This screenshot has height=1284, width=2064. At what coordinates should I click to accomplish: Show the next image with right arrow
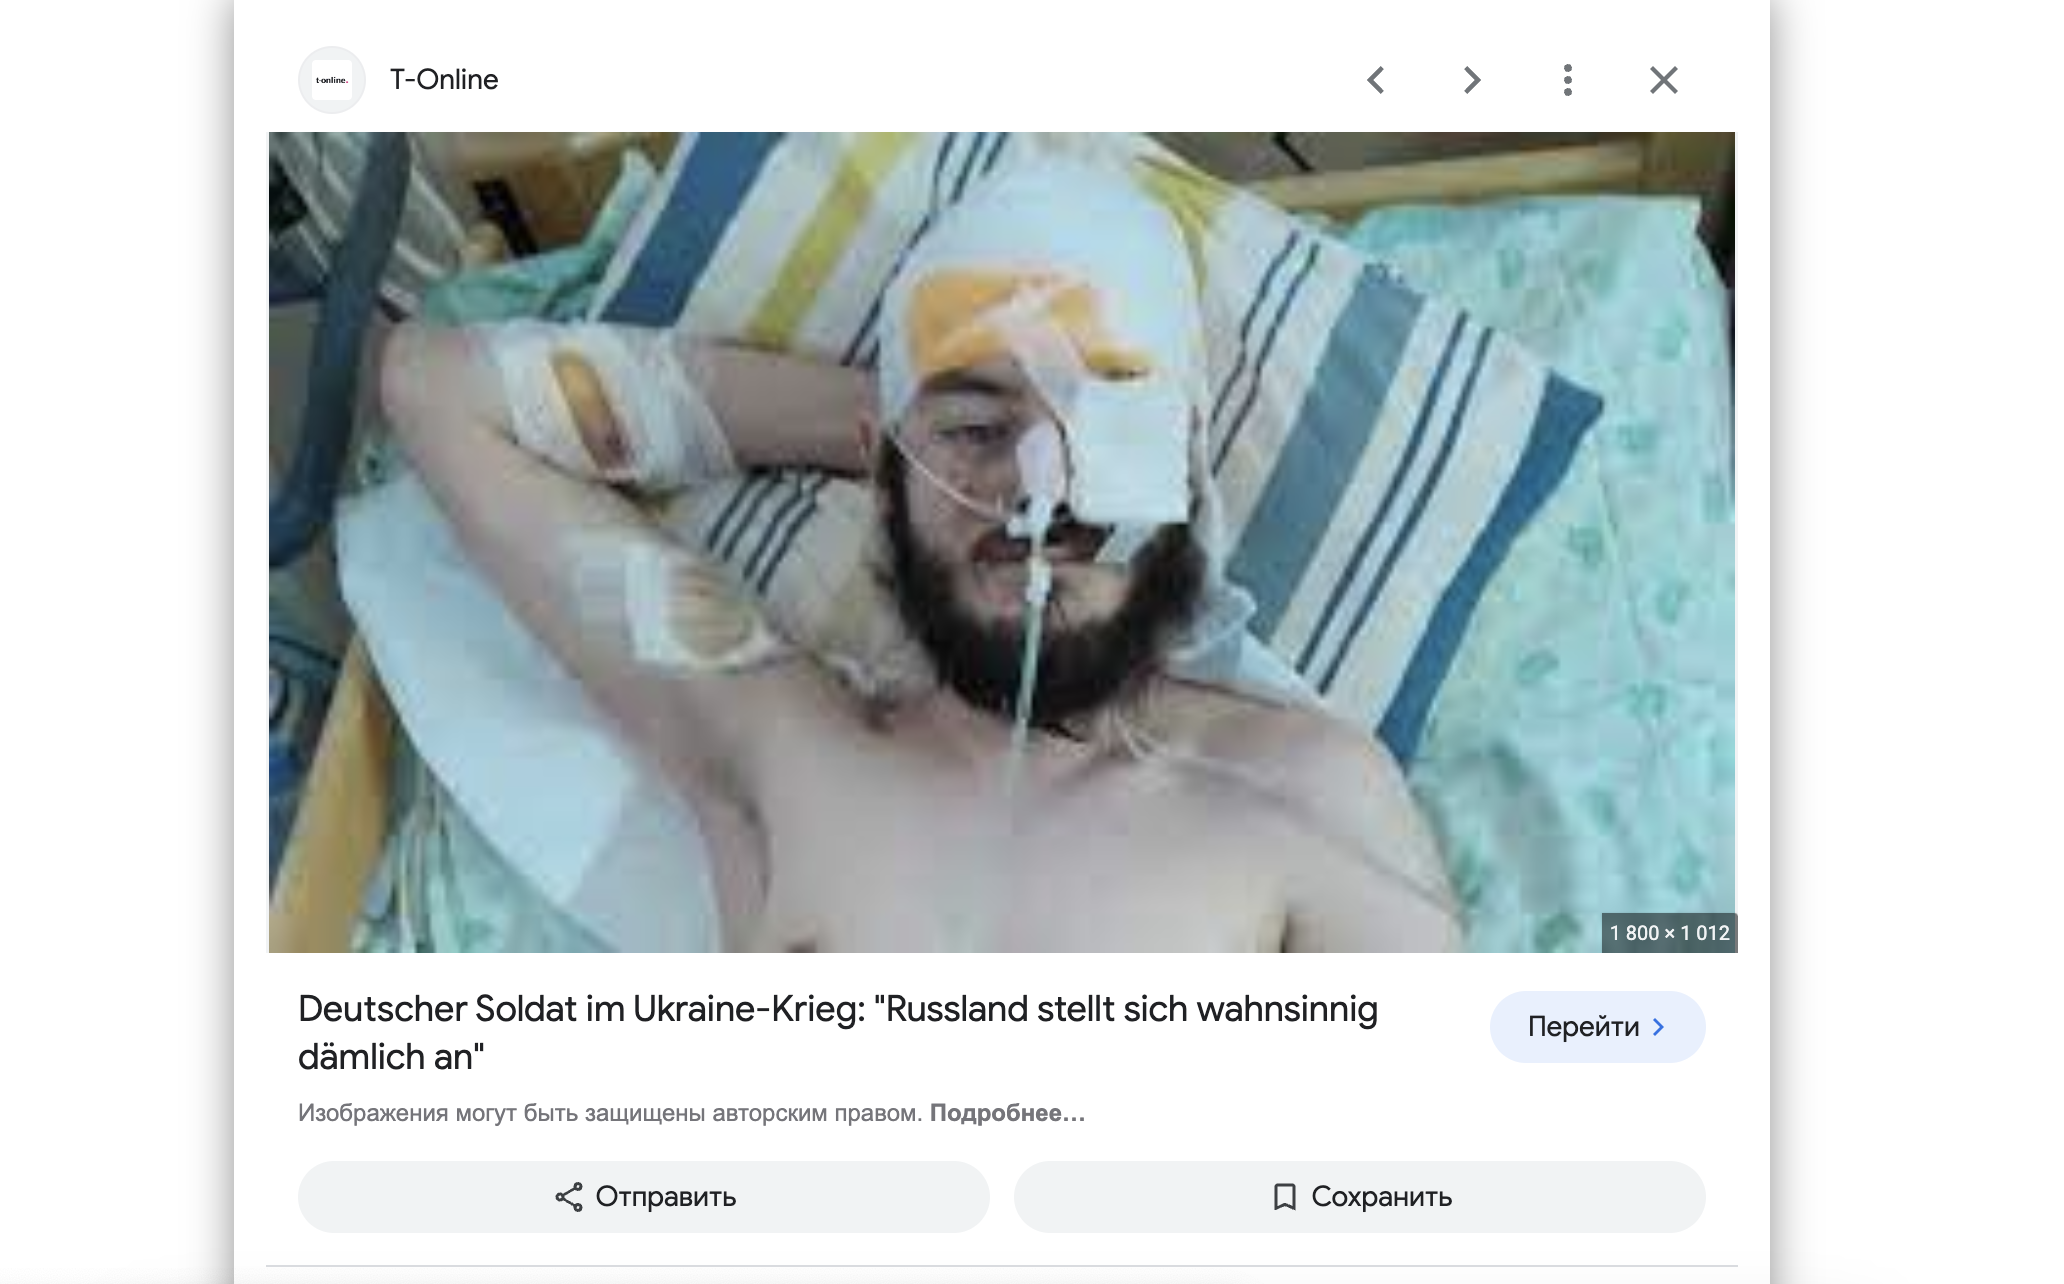tap(1472, 80)
